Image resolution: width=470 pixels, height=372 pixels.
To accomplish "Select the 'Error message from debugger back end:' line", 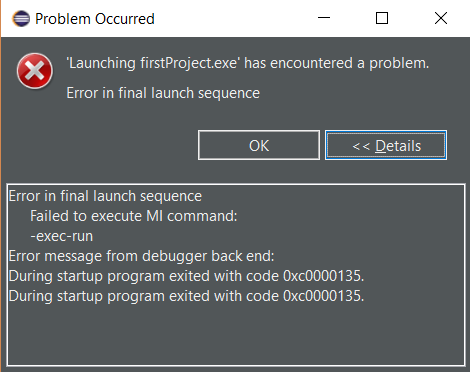I will click(x=142, y=256).
